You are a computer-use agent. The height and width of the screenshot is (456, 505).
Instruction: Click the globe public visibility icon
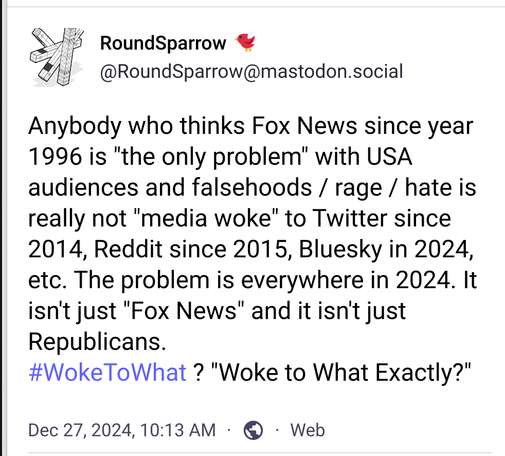pos(253,430)
